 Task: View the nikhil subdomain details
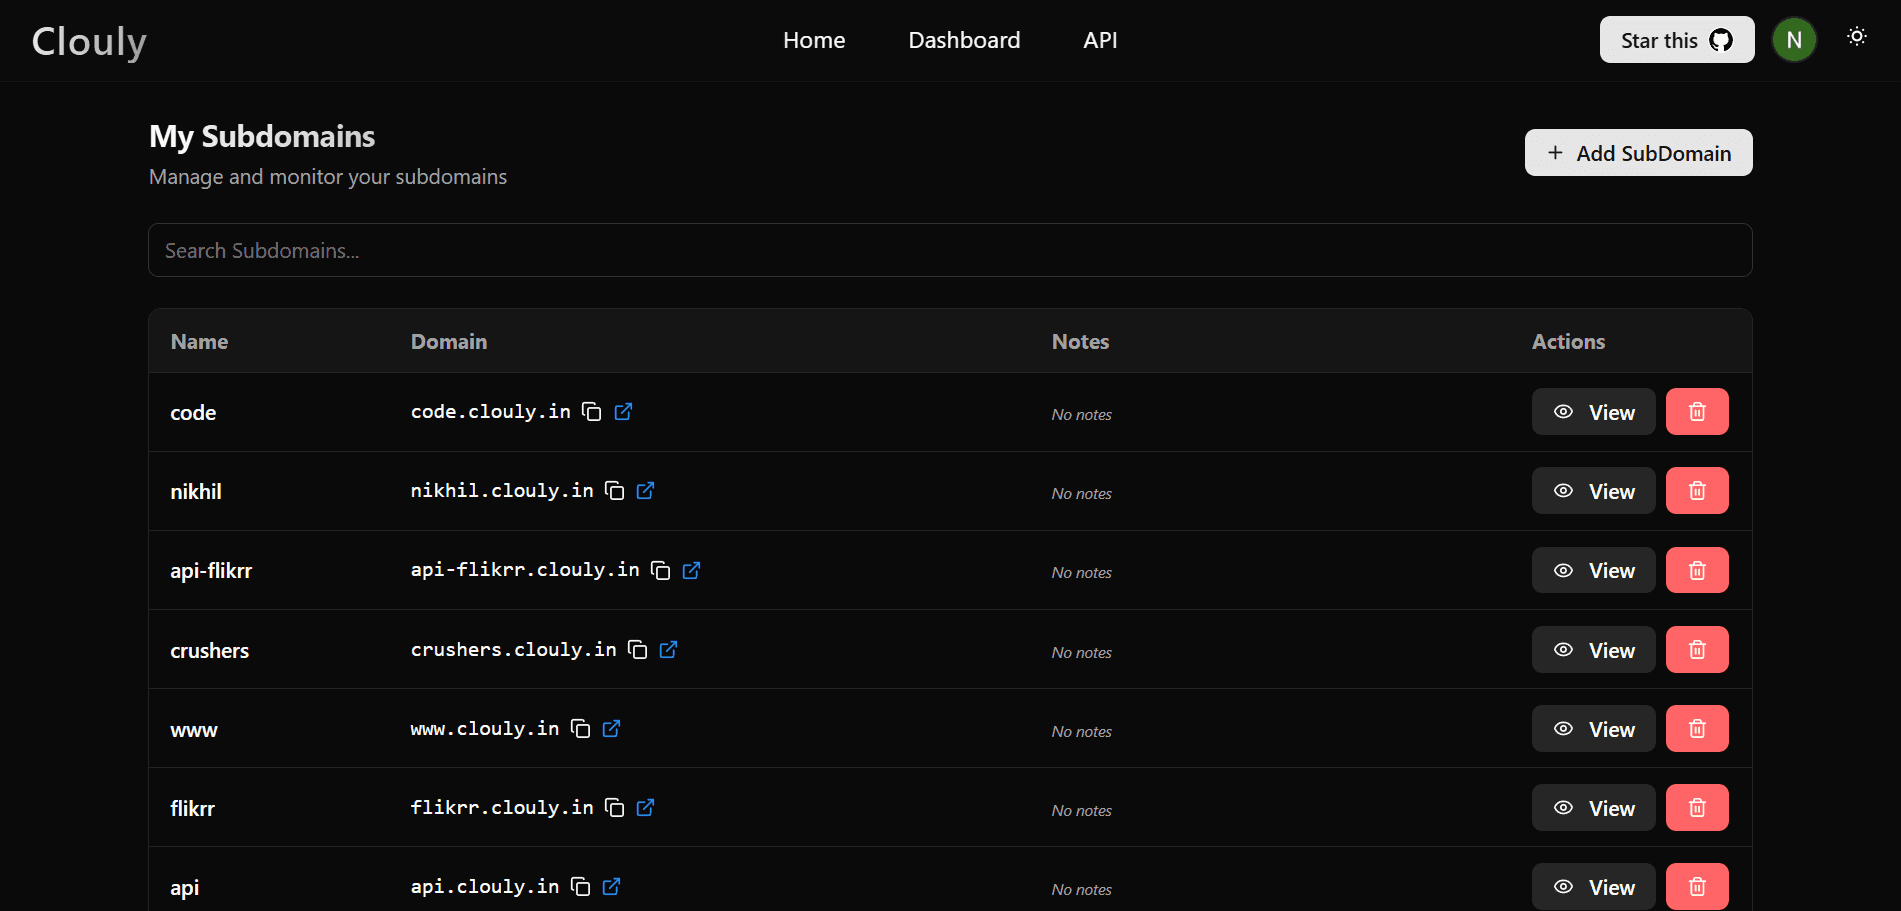1593,491
